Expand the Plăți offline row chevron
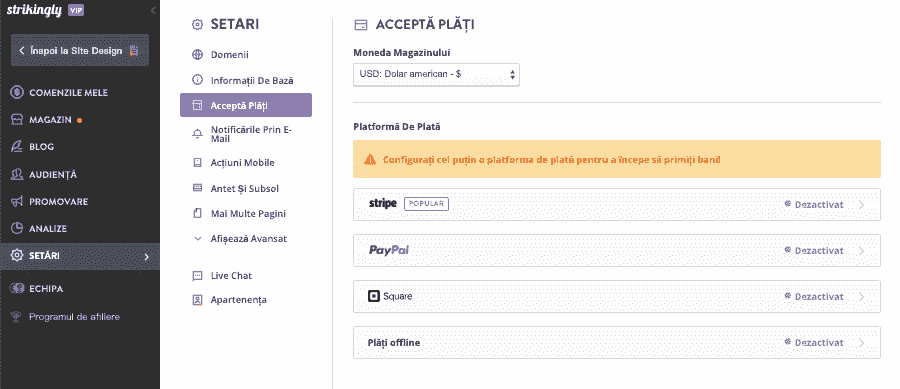 point(862,343)
